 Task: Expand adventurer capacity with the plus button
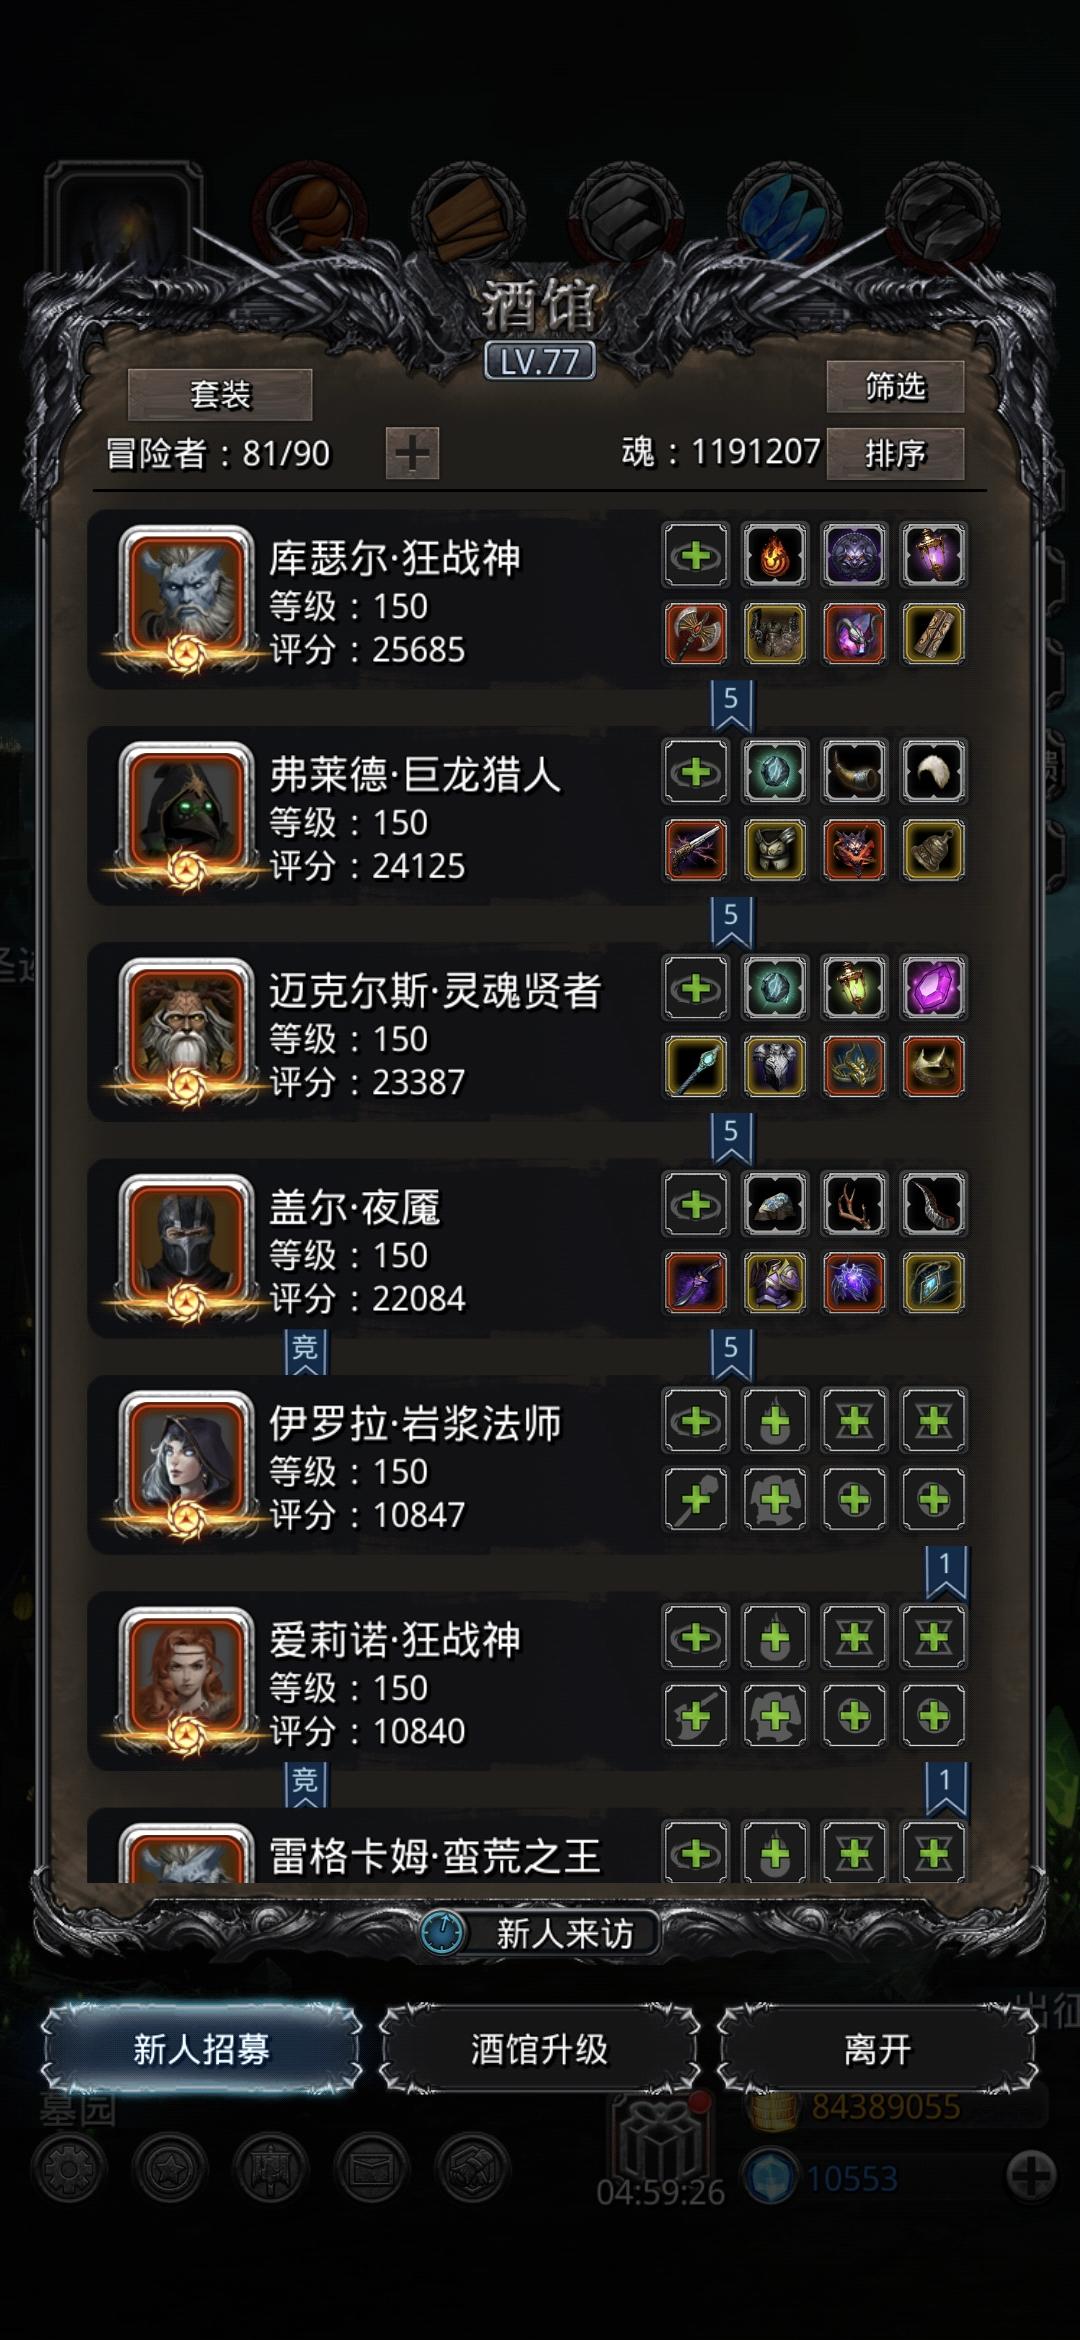413,454
